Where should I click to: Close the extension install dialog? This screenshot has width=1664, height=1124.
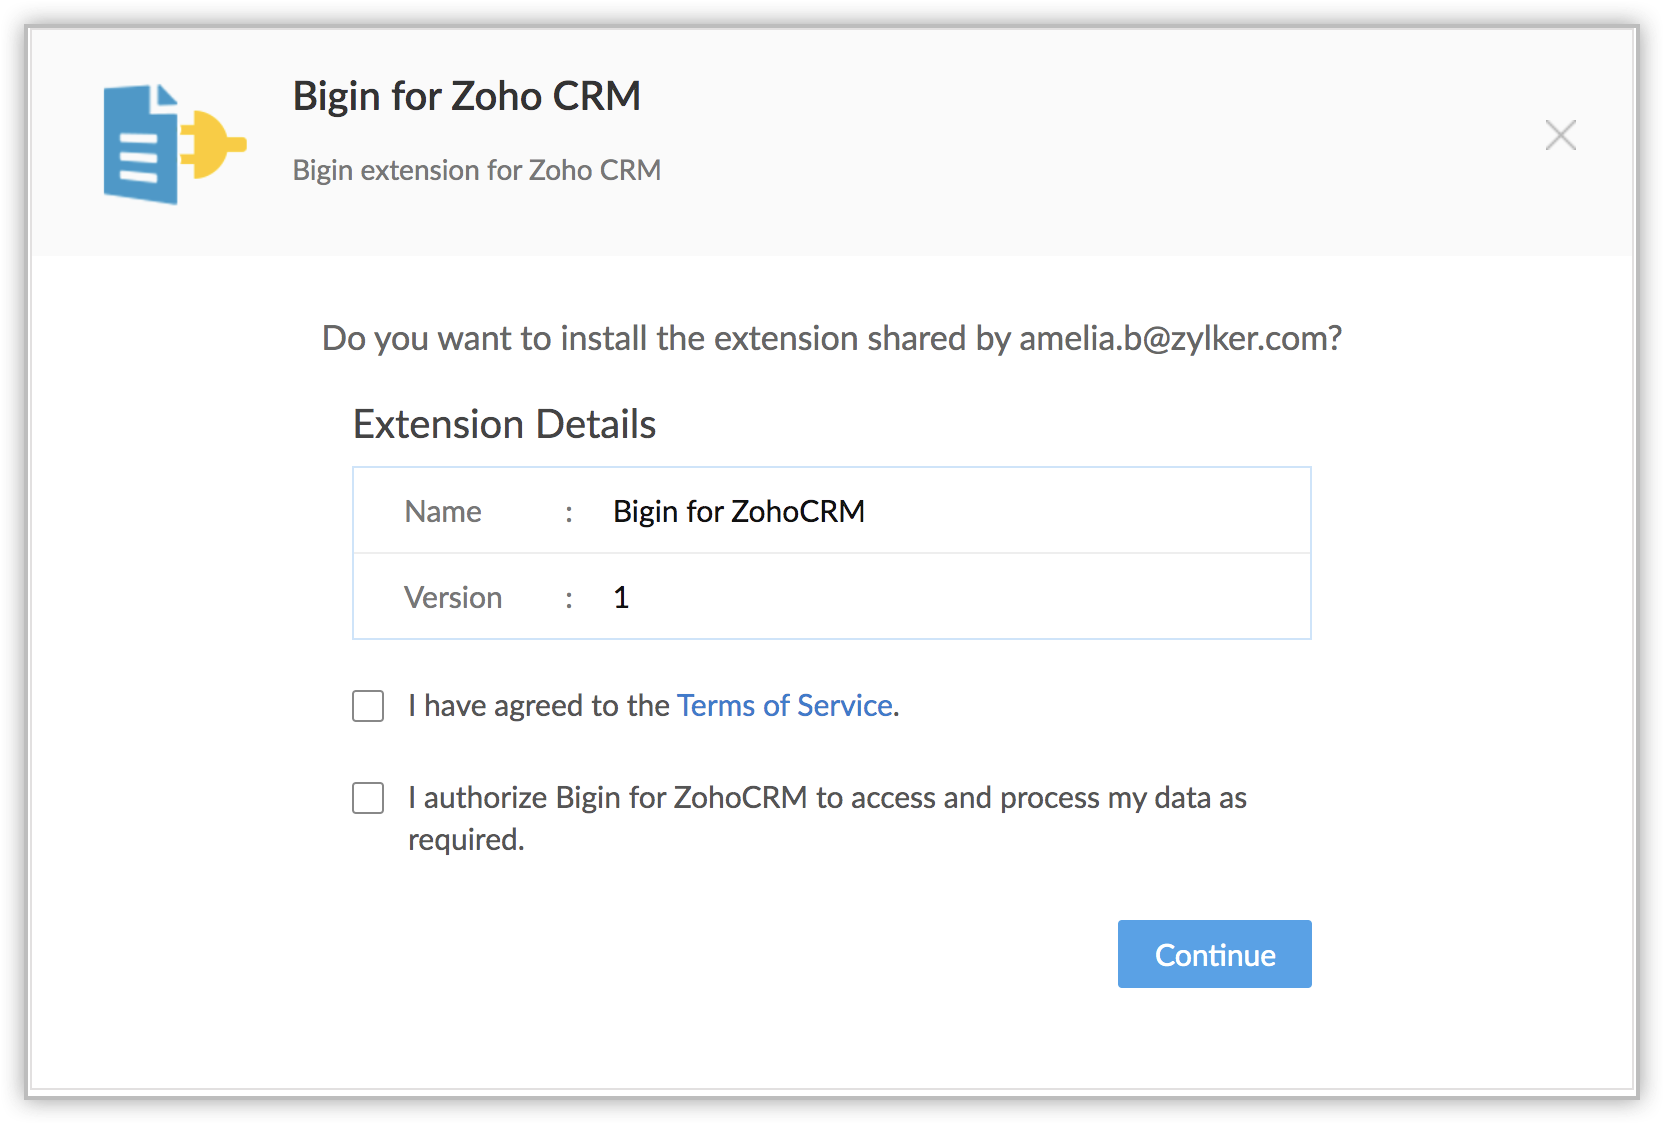[1560, 135]
